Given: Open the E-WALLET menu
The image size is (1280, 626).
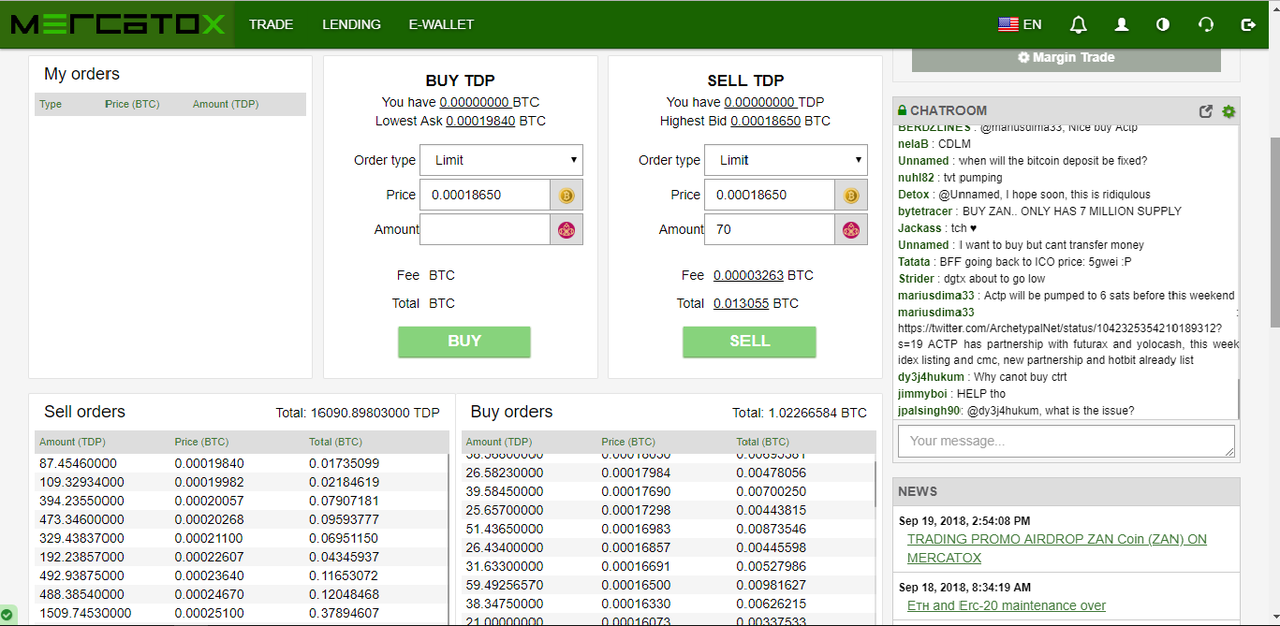Looking at the screenshot, I should click(441, 24).
